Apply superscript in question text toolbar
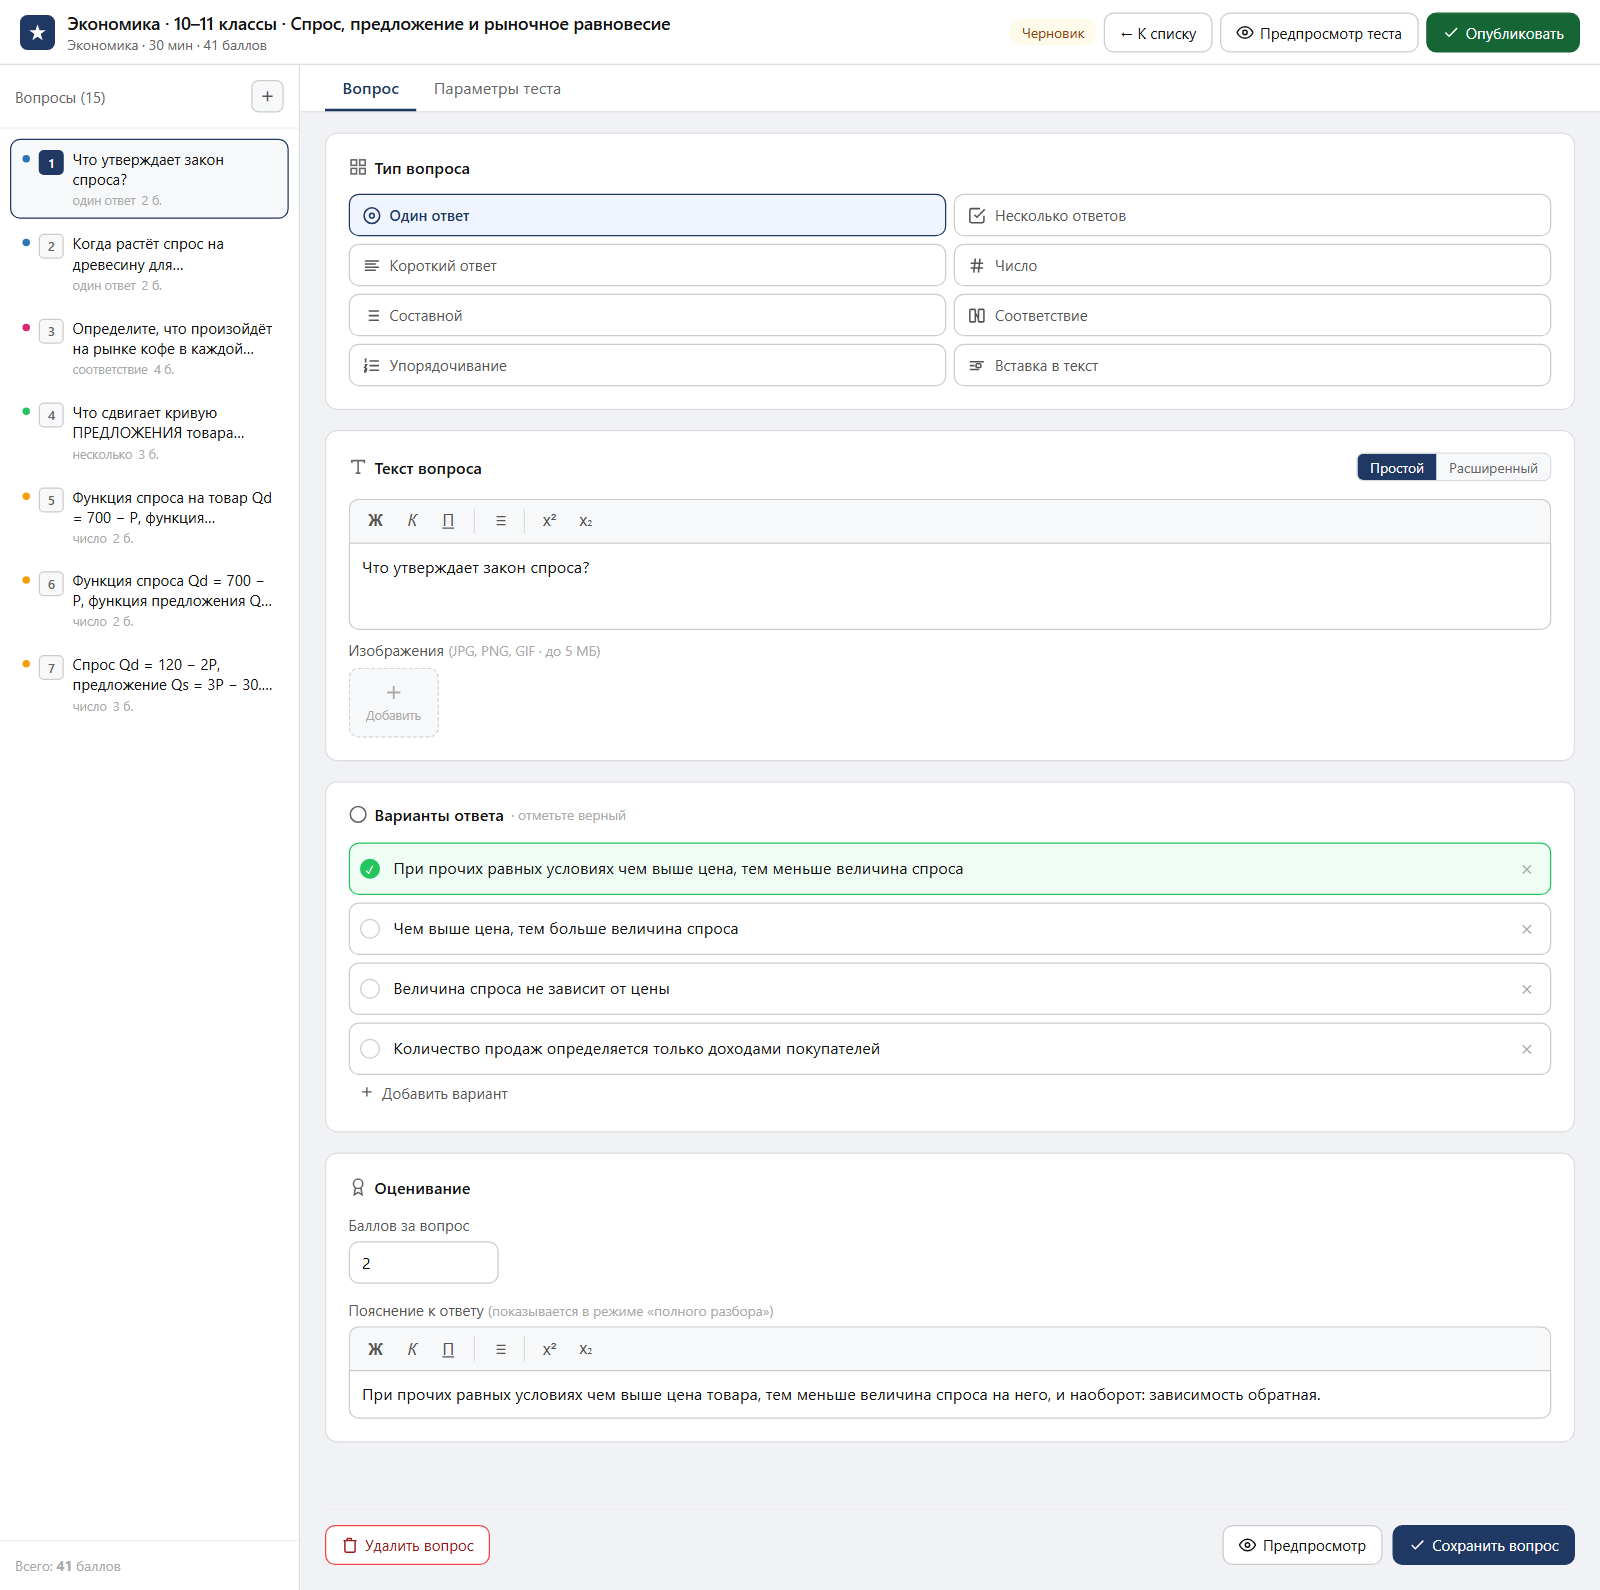 coord(549,521)
